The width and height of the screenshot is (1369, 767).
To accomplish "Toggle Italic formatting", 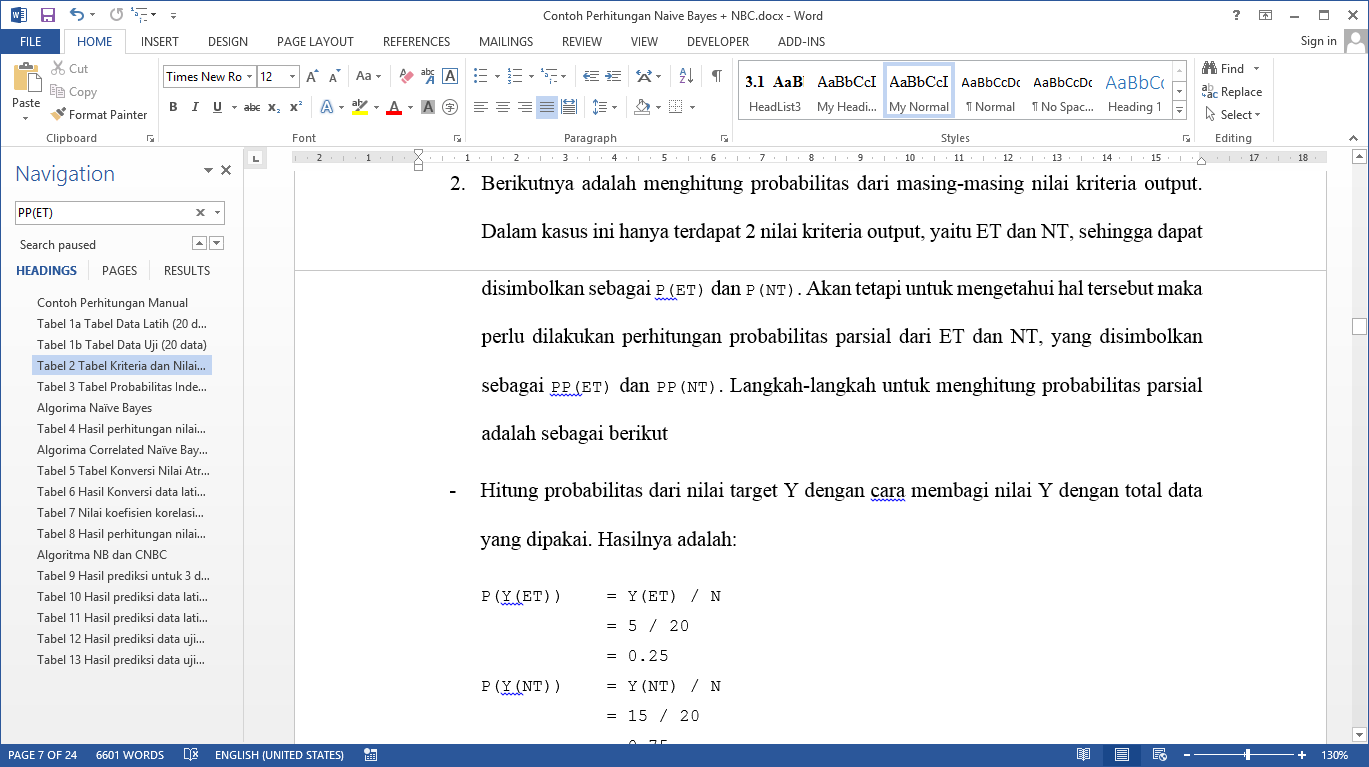I will pos(195,107).
